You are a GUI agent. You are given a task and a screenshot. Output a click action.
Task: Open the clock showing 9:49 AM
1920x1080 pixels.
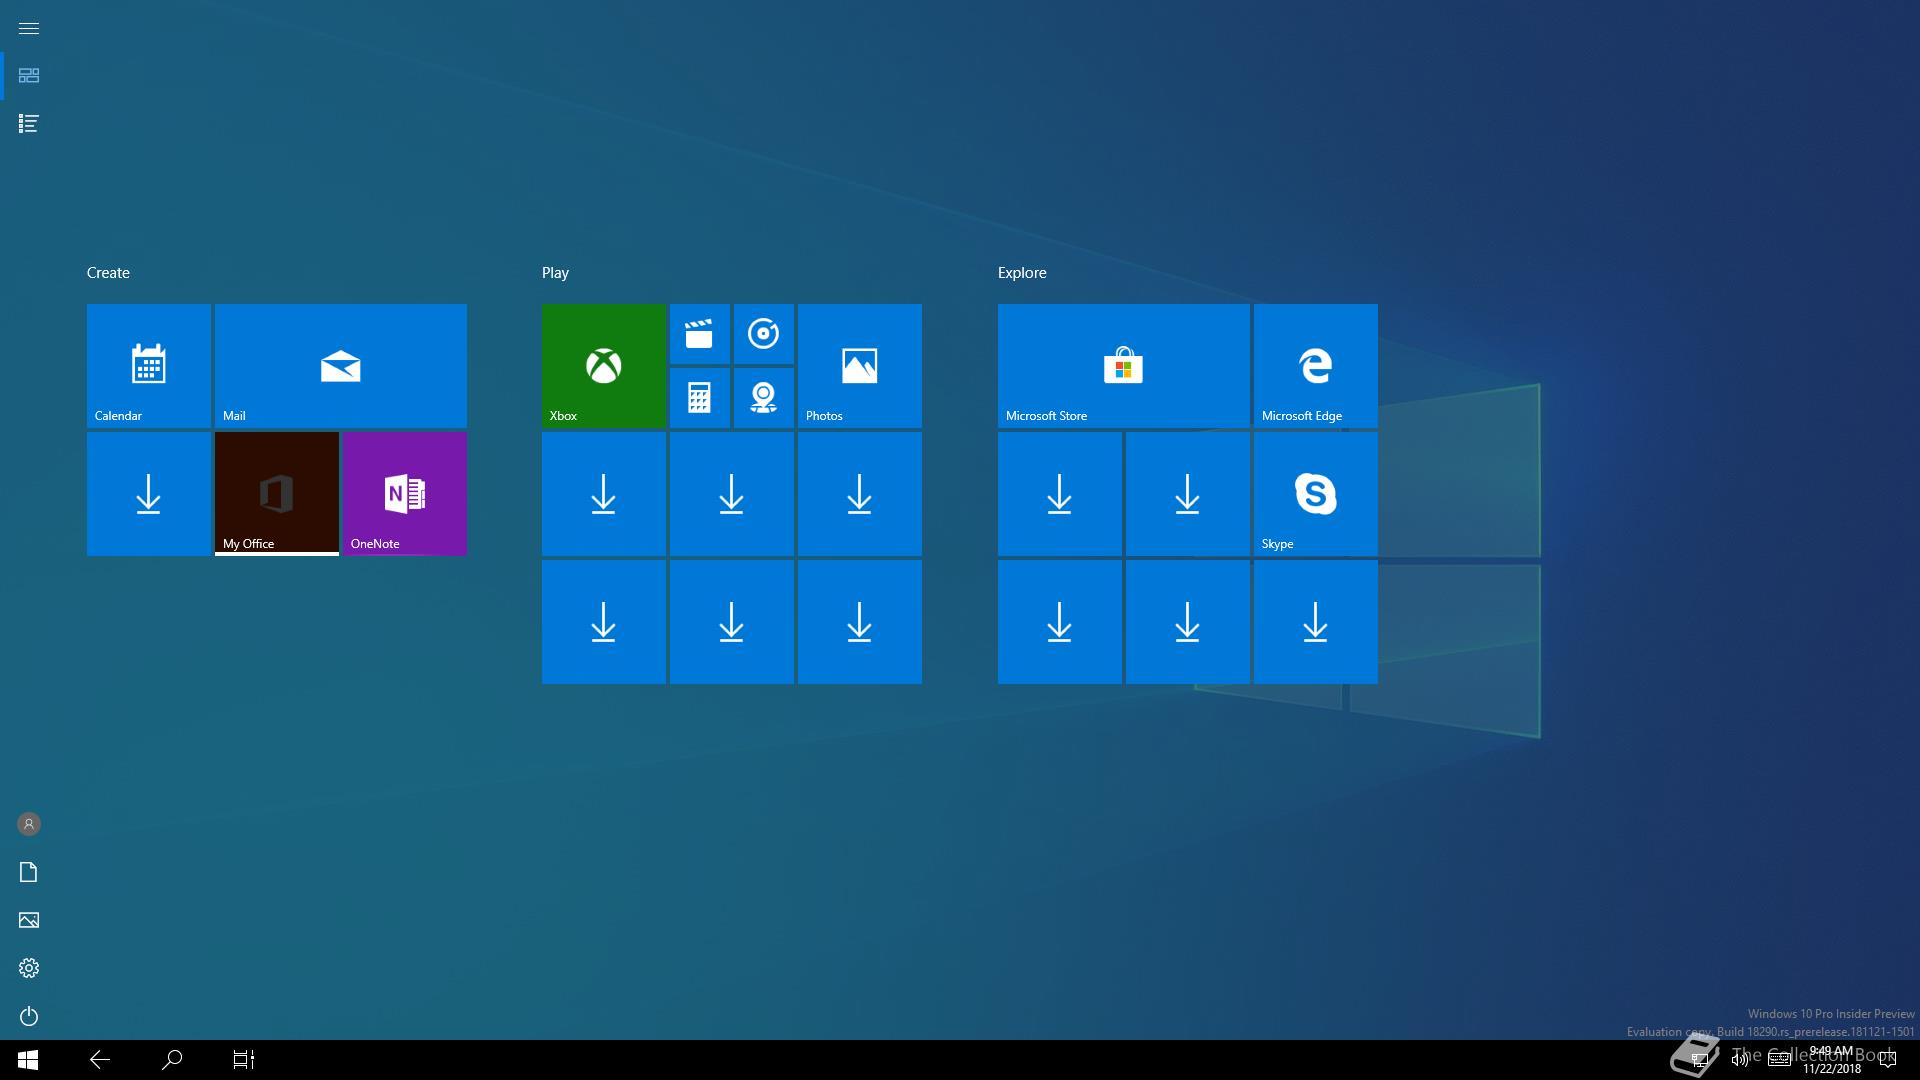[x=1832, y=1060]
